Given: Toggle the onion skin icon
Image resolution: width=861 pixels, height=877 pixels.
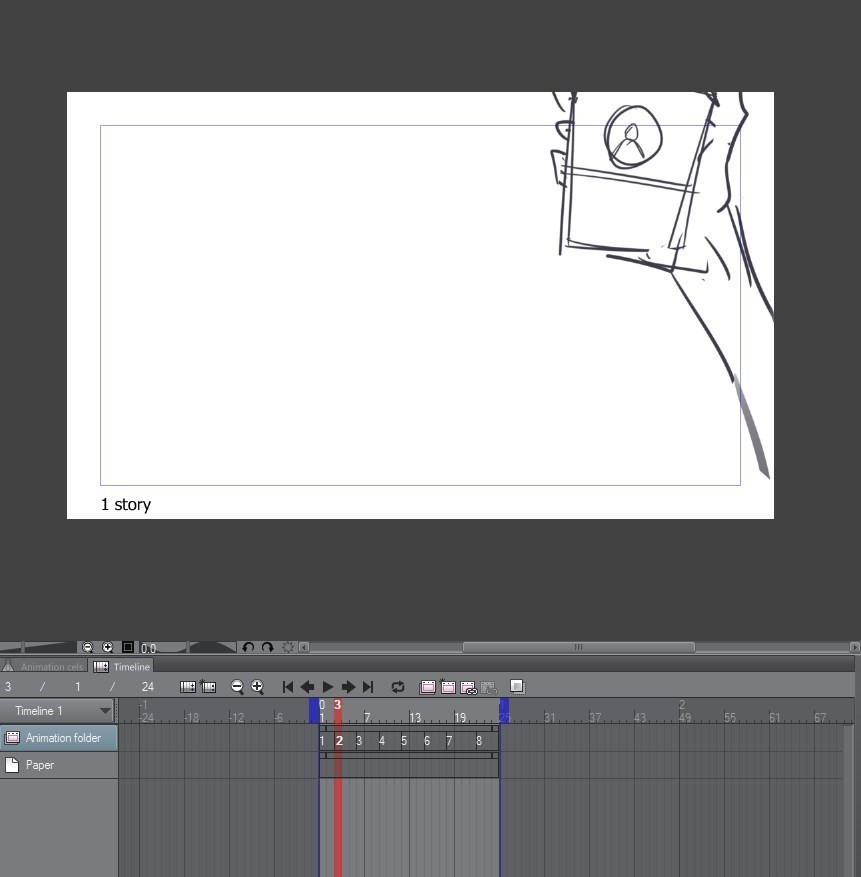Looking at the screenshot, I should coord(517,687).
